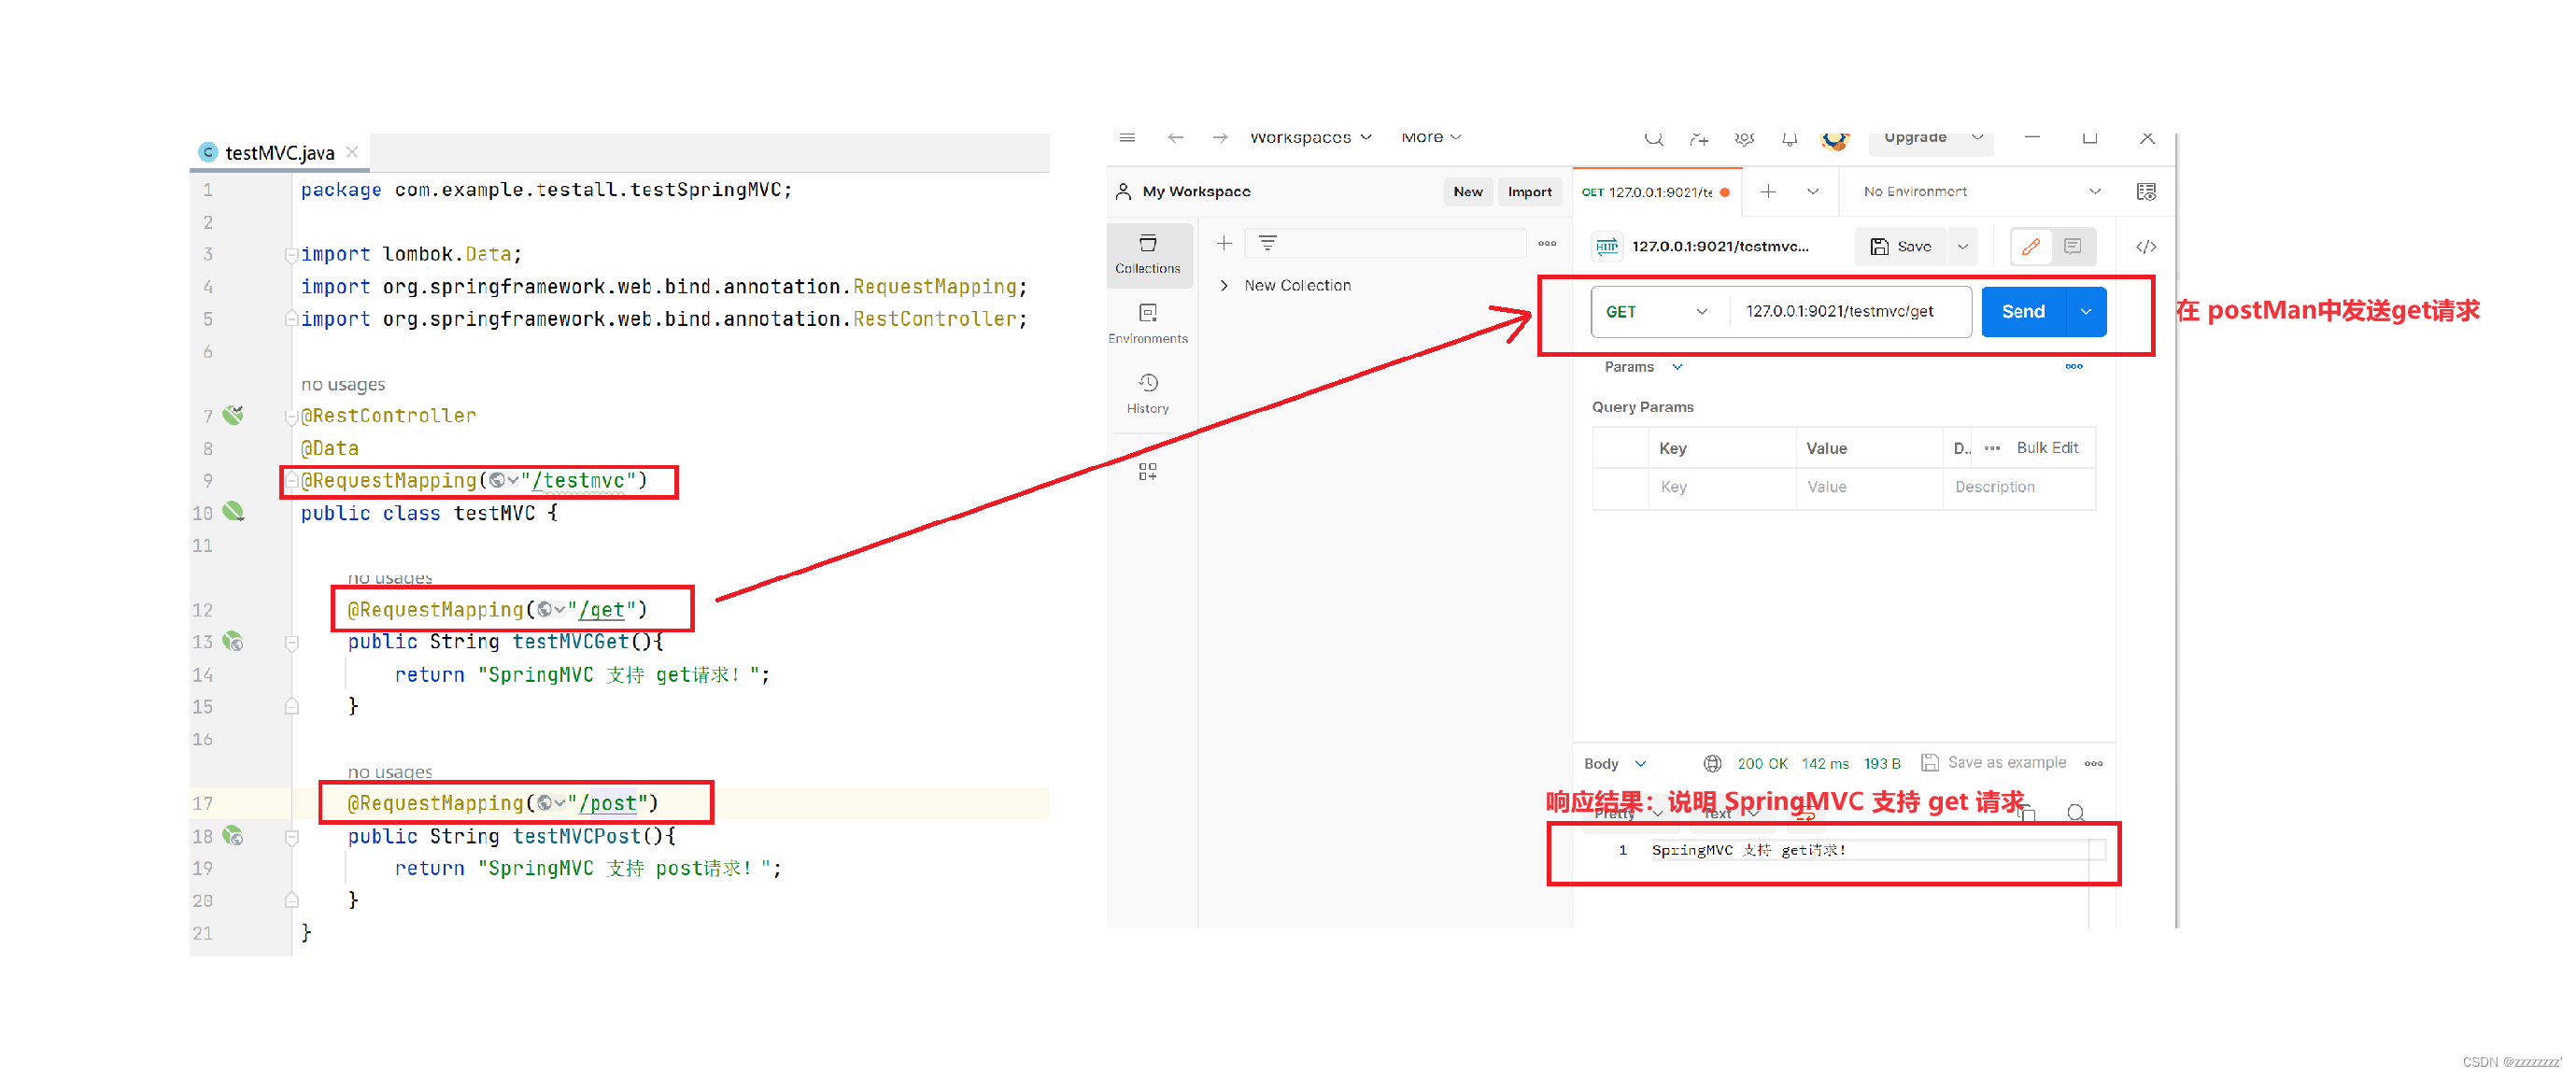Click gutter endpoint icon on line 13
Viewport: 2576px width, 1076px height.
[233, 641]
